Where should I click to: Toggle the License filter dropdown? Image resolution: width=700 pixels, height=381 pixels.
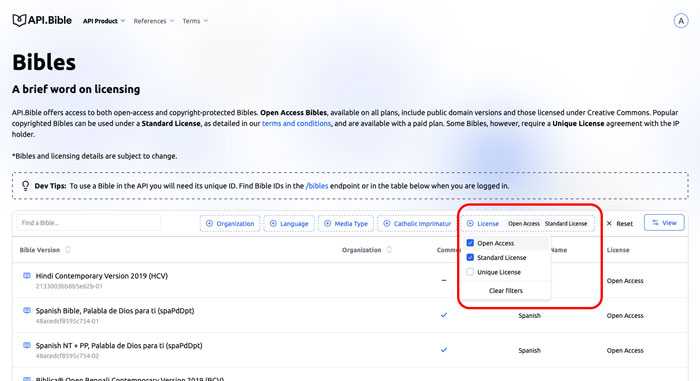tap(483, 223)
